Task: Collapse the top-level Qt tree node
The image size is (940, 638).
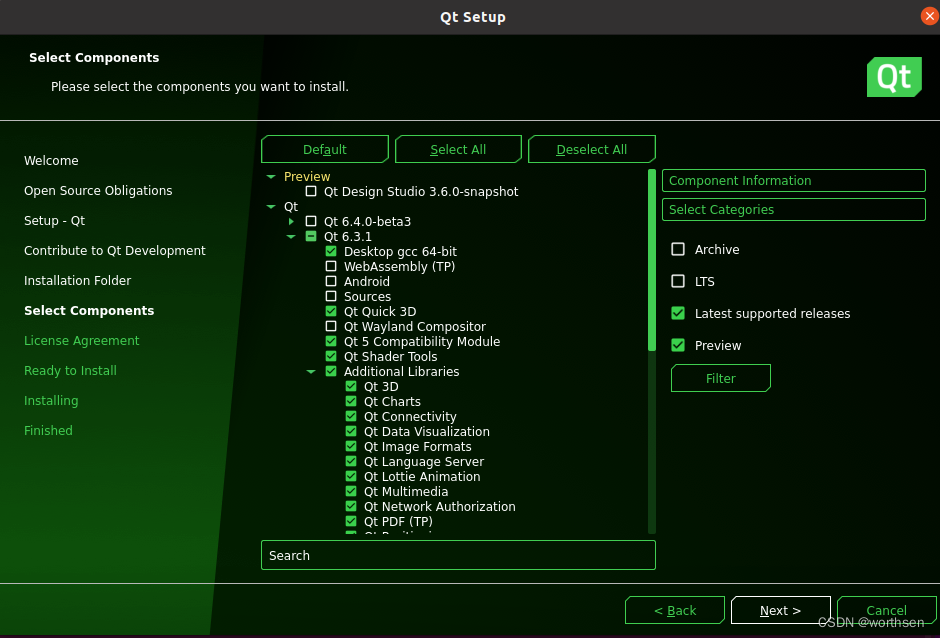Action: point(271,207)
